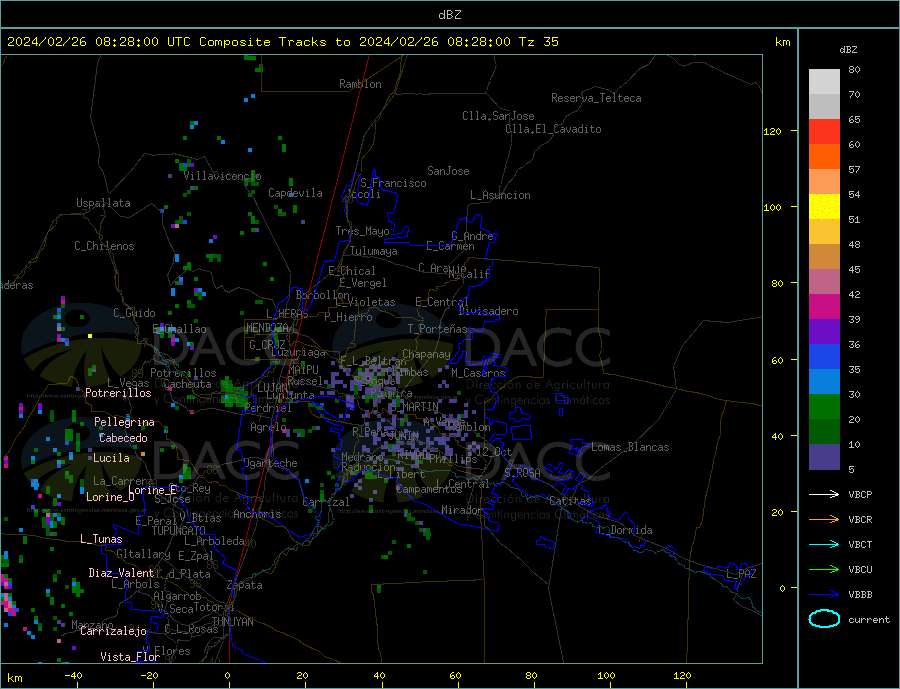Click the Ugarteche label on the map
Image resolution: width=900 pixels, height=689 pixels.
[x=270, y=463]
